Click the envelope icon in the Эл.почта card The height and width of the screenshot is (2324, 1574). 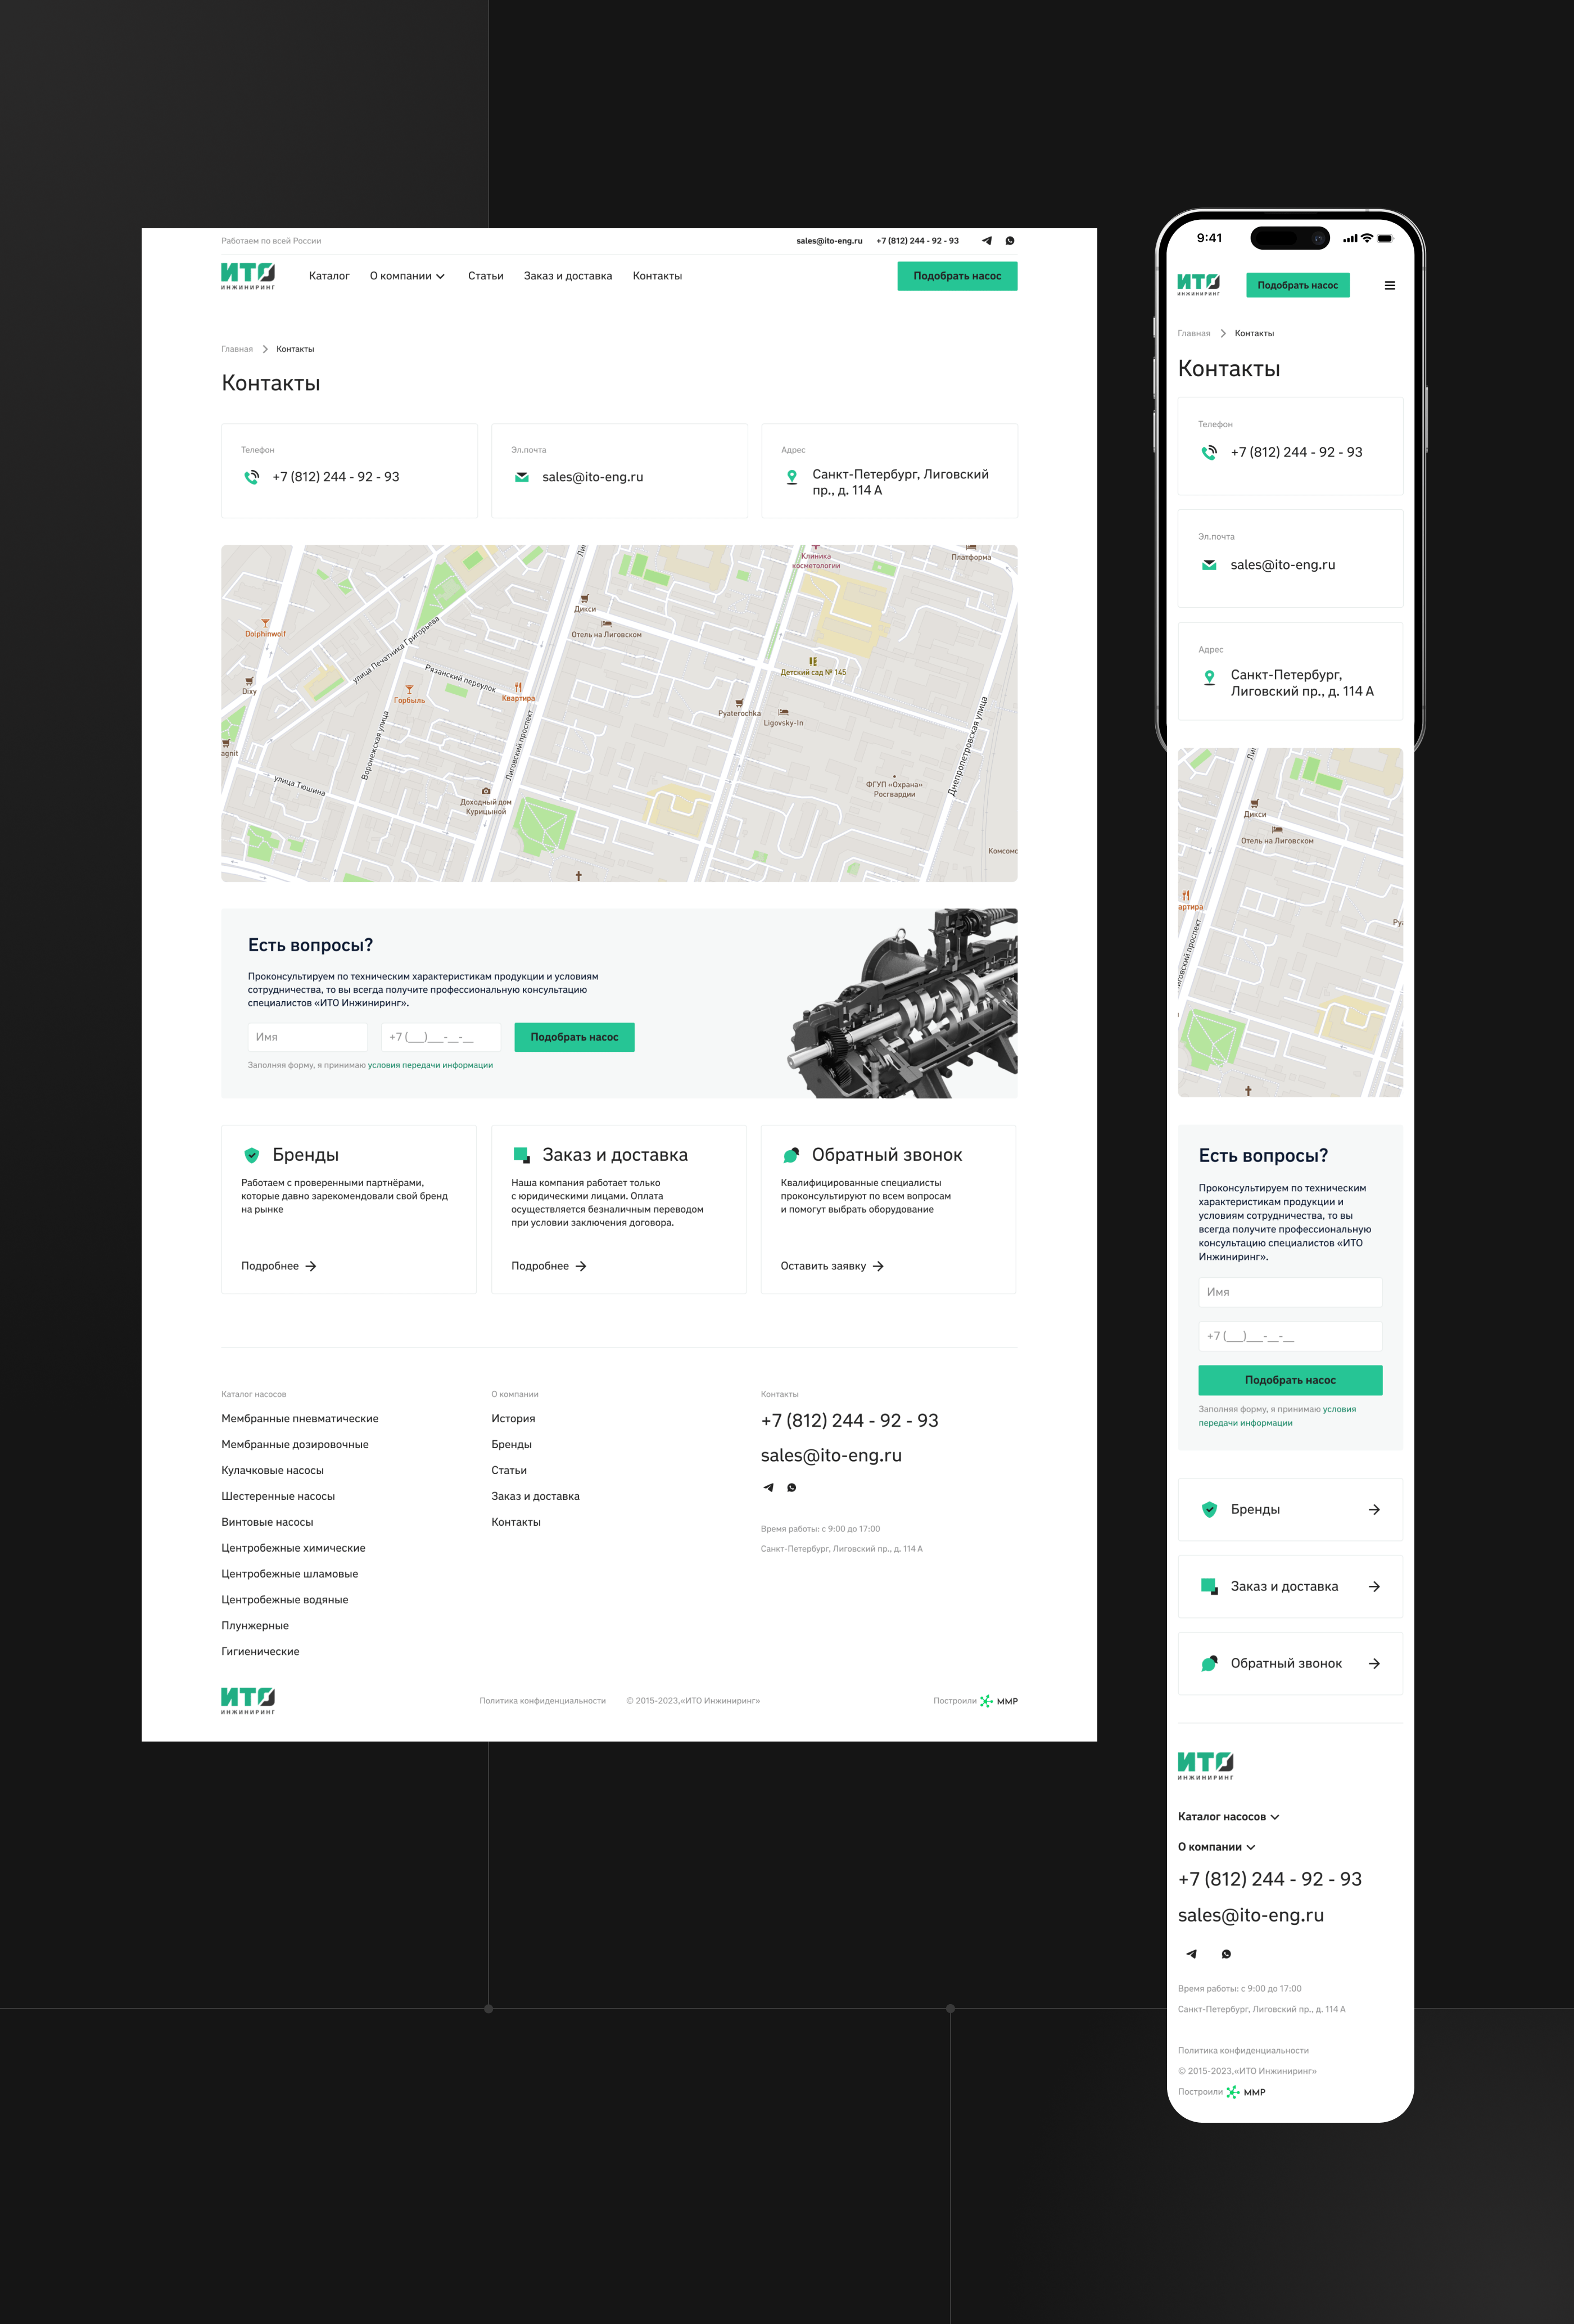coord(521,477)
